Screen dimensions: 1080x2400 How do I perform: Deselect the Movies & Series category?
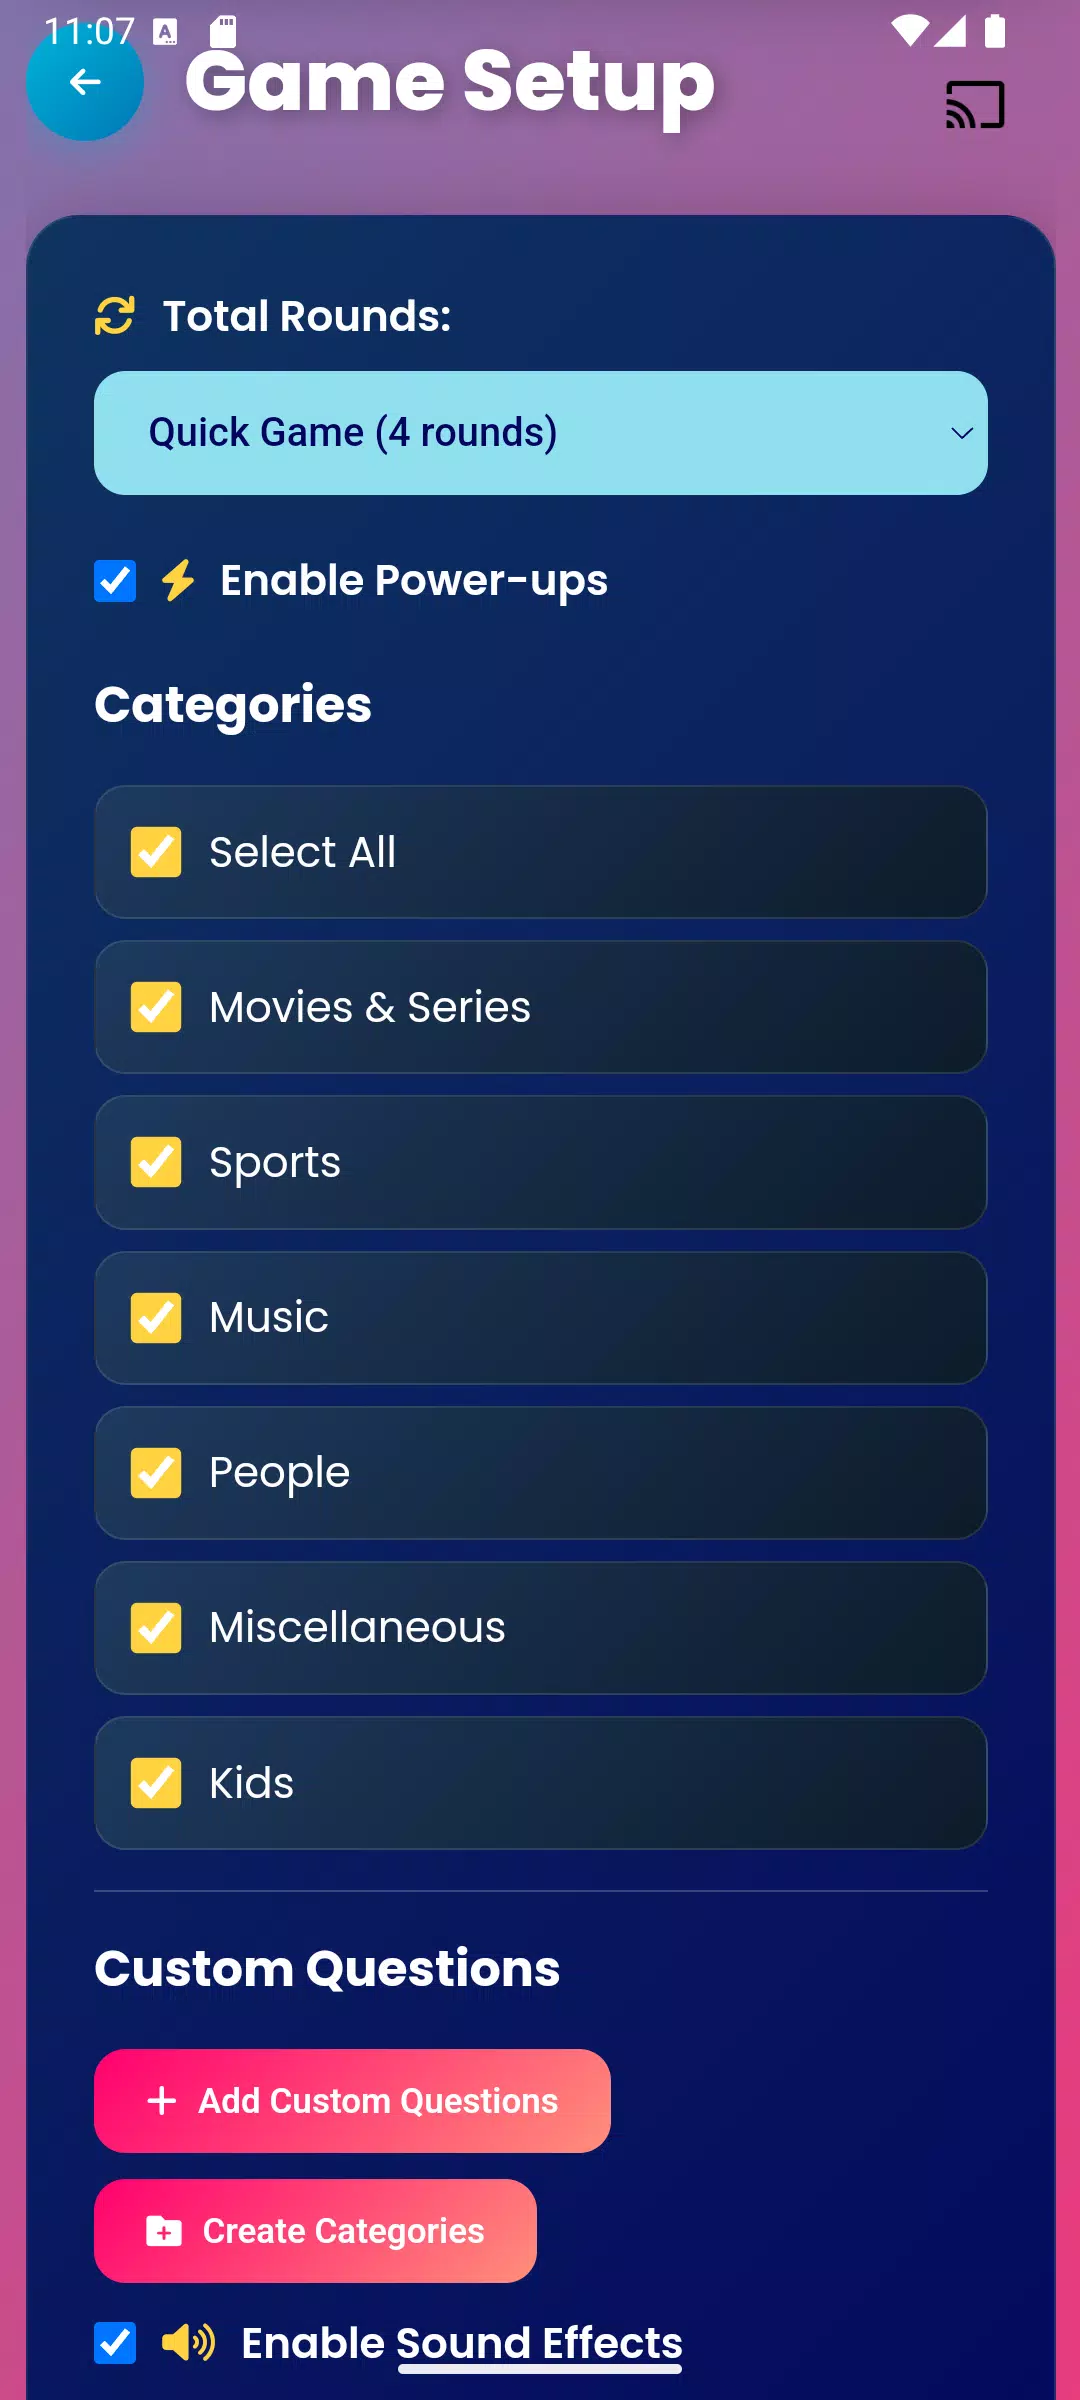coord(156,1007)
